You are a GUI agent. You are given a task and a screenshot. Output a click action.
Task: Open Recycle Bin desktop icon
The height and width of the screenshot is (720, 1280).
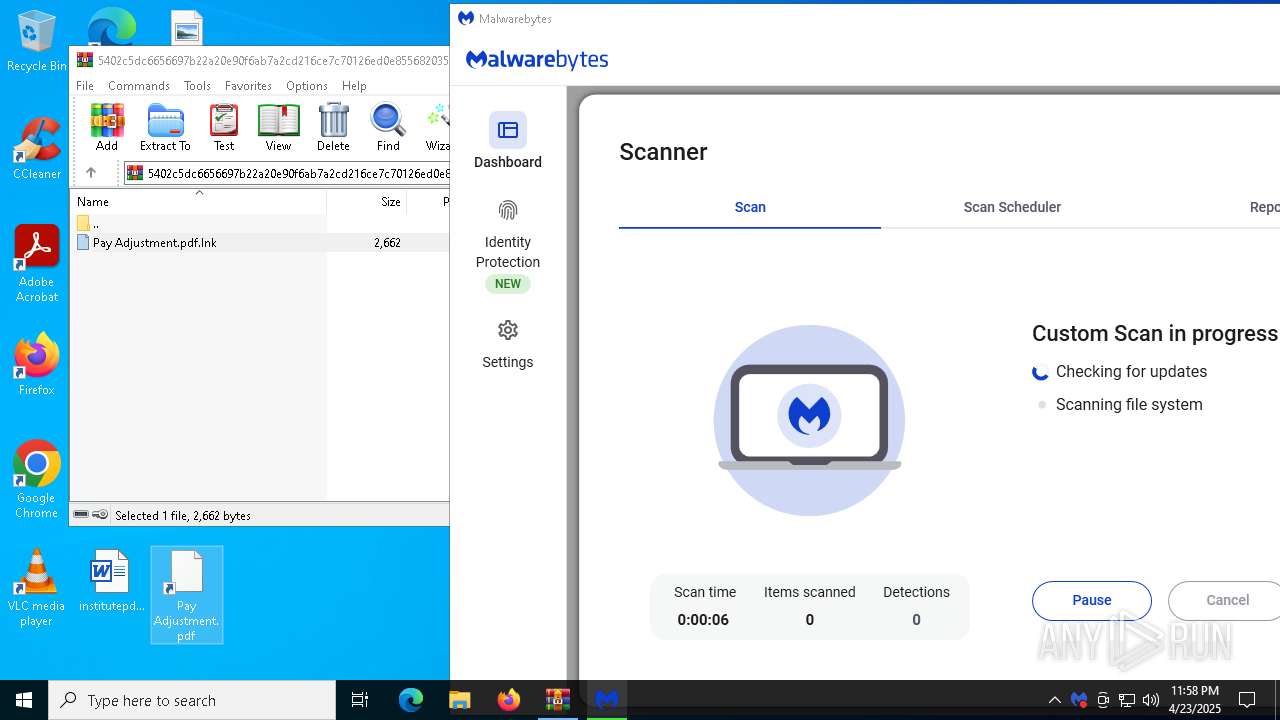pos(37,42)
